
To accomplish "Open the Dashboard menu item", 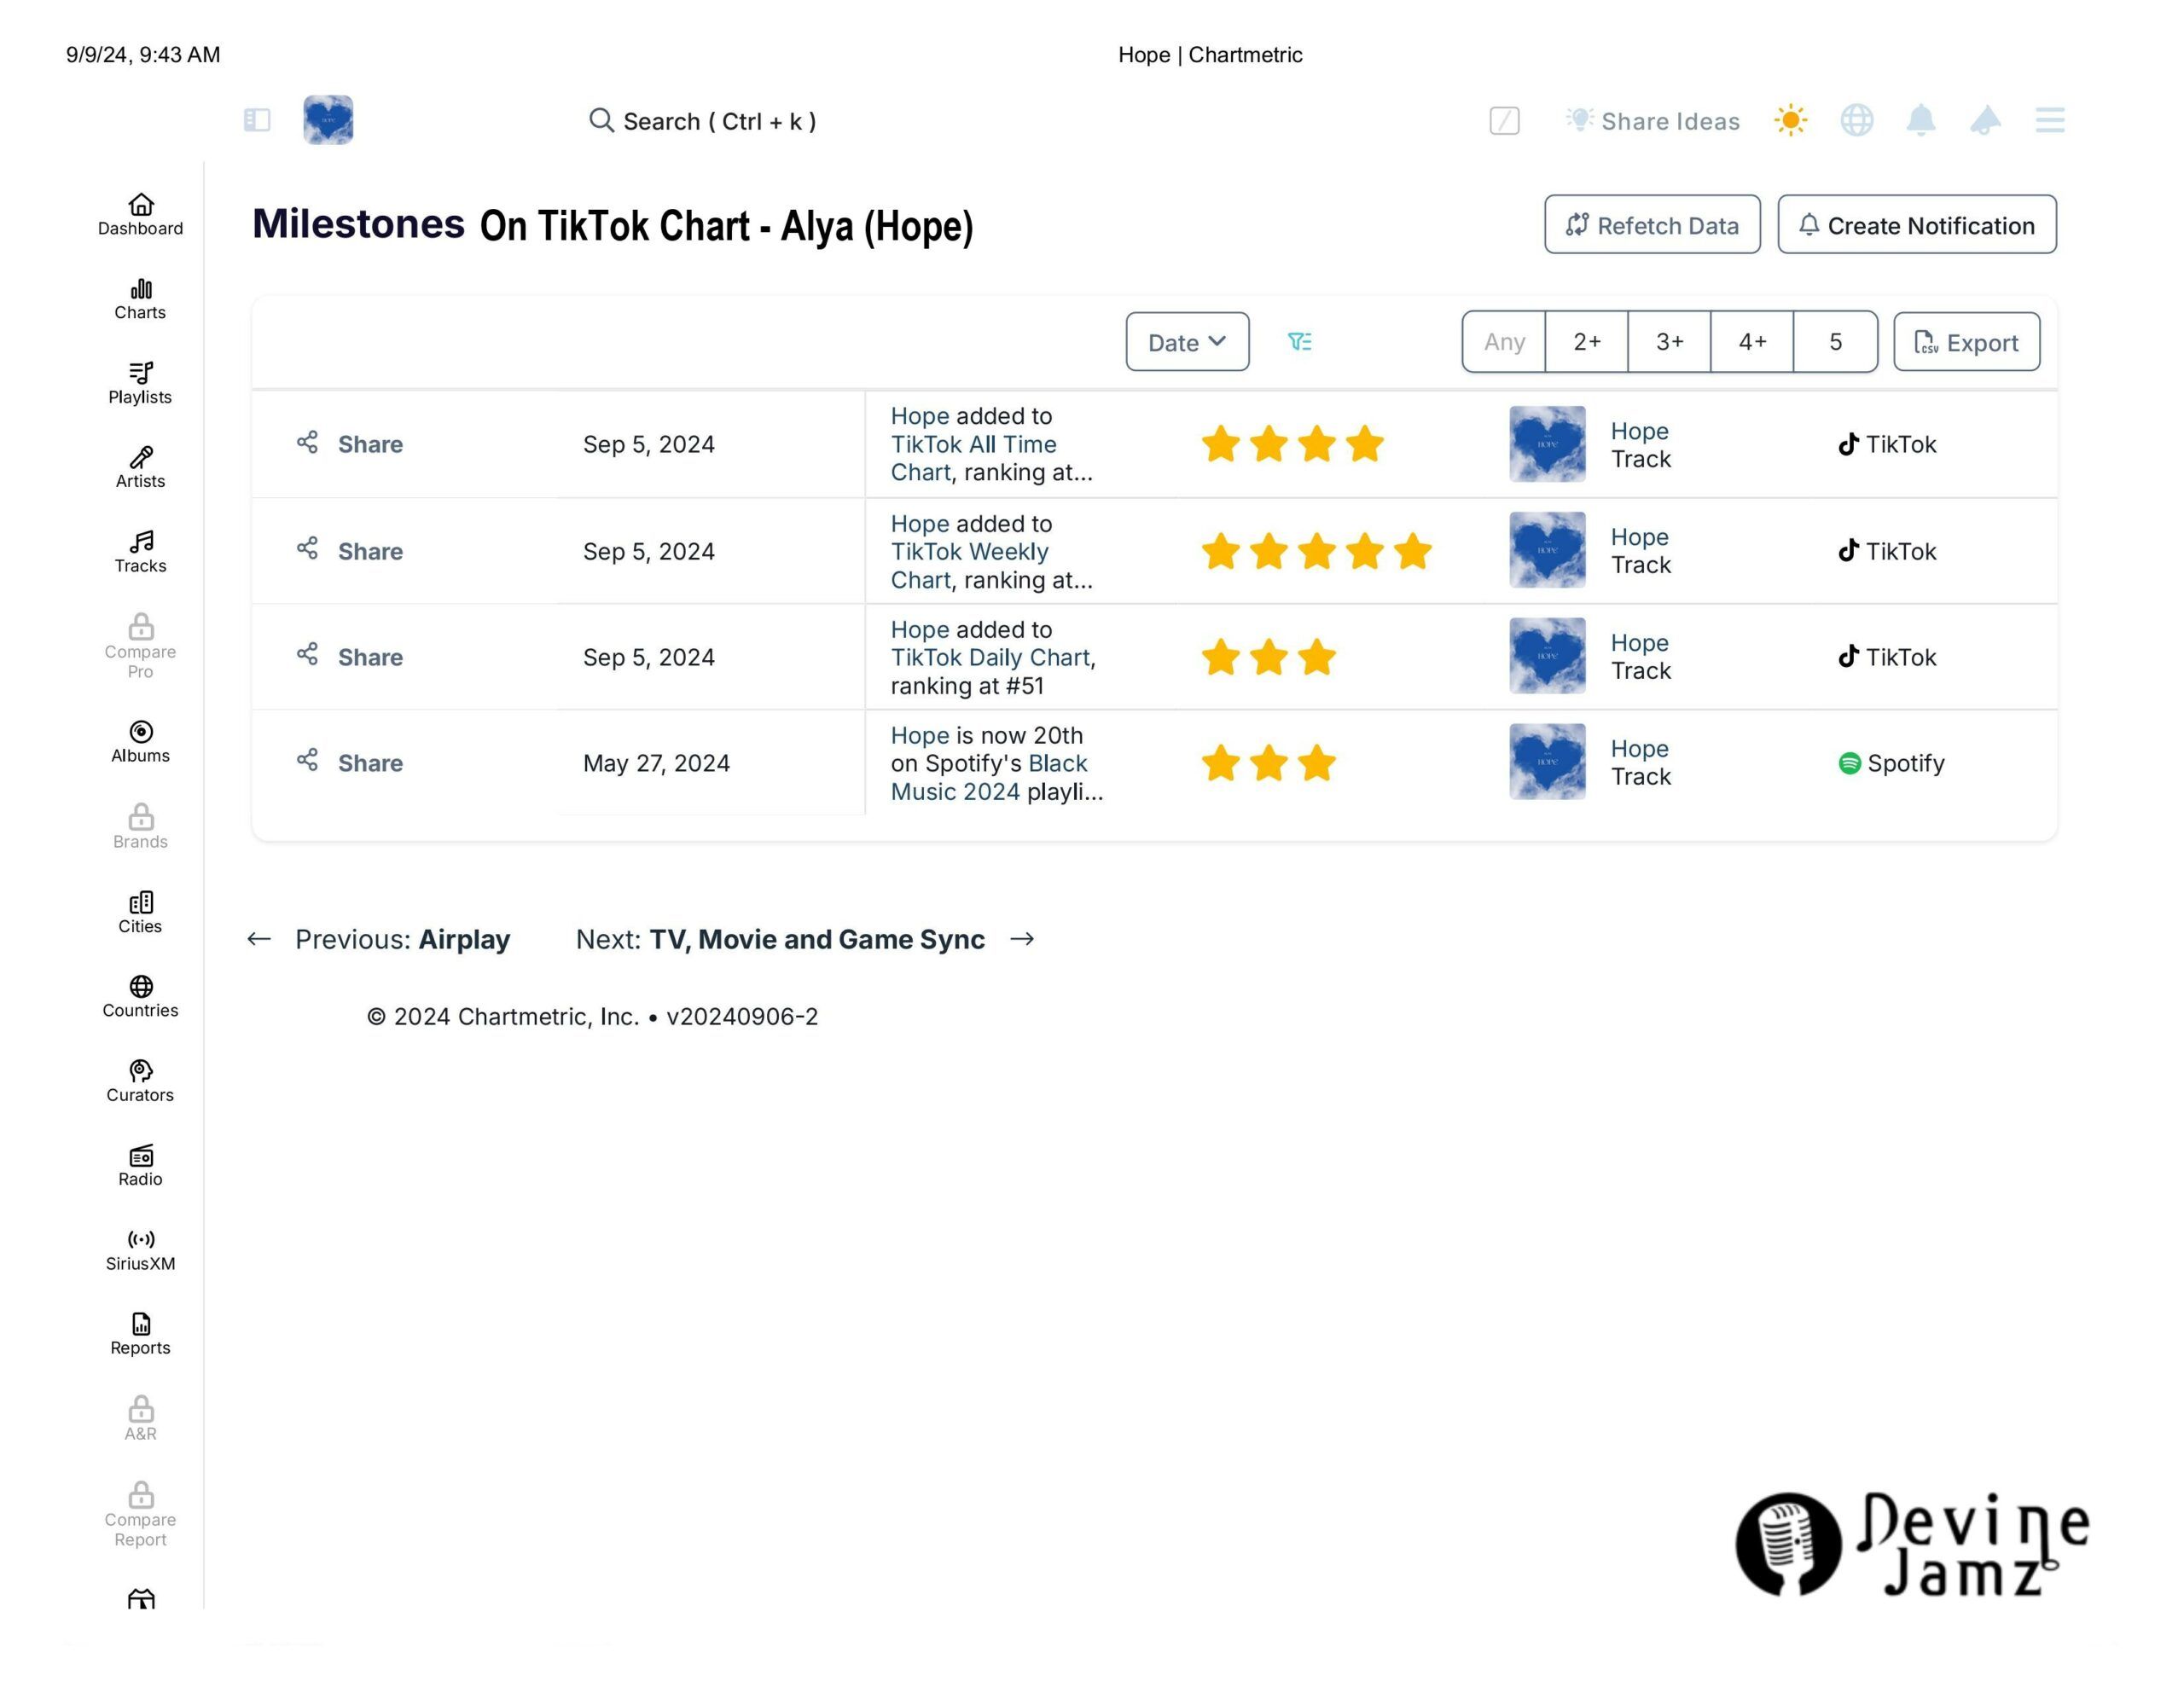I will (140, 214).
